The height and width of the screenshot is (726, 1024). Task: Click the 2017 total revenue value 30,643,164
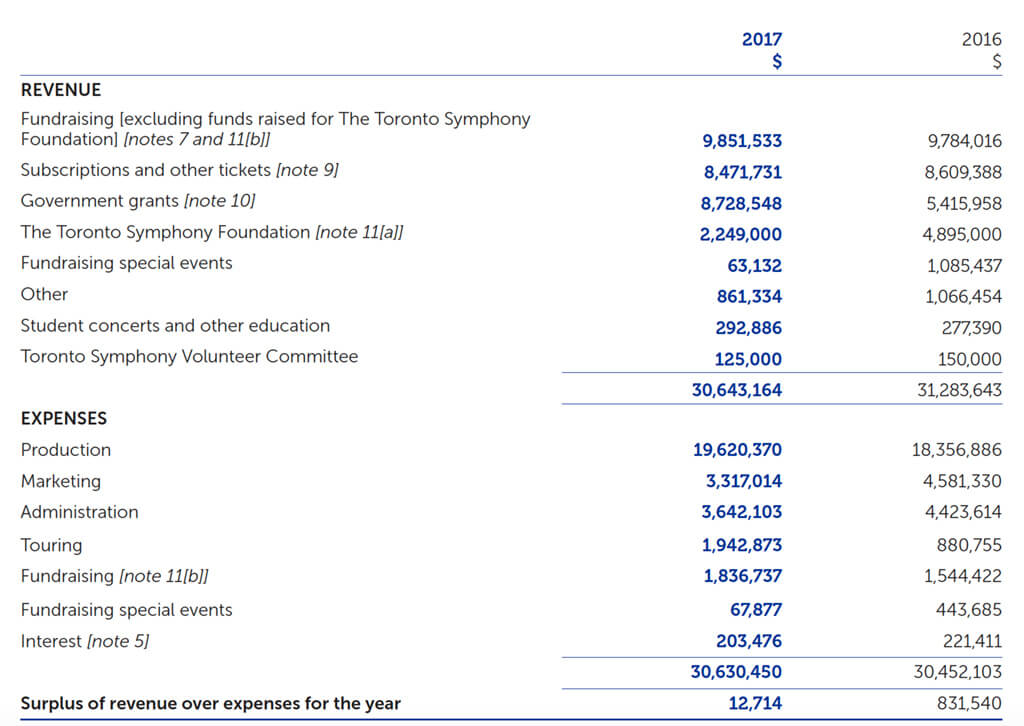736,390
